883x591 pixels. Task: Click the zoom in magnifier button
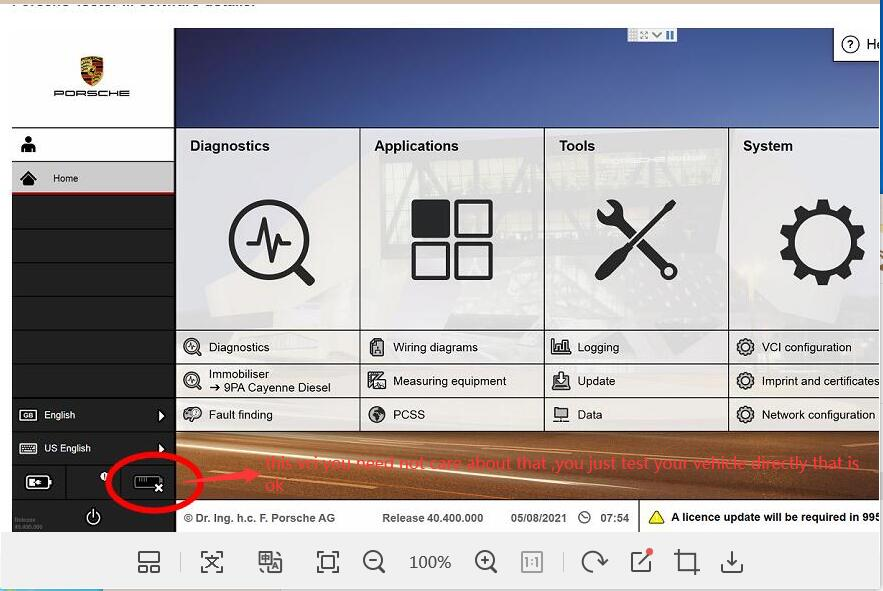(x=486, y=562)
